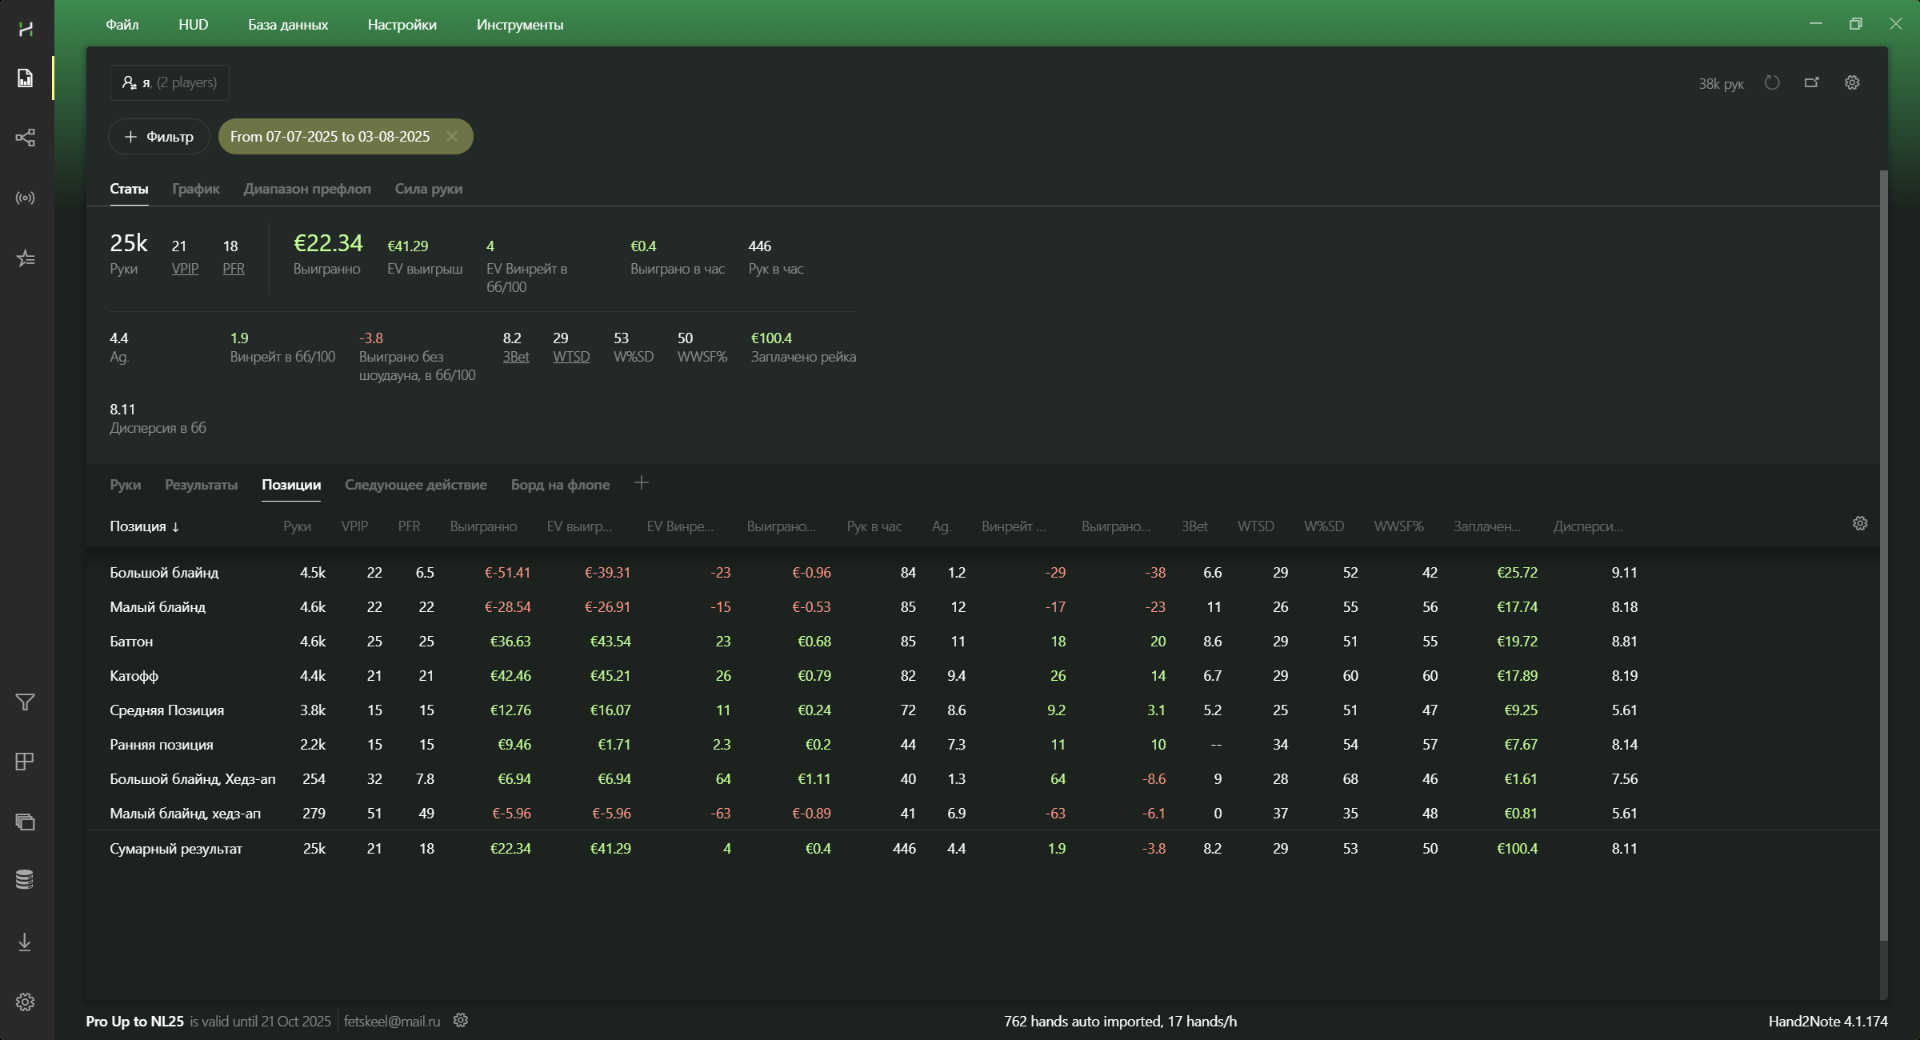Open the player selector 'я (2 players)'

(x=170, y=83)
